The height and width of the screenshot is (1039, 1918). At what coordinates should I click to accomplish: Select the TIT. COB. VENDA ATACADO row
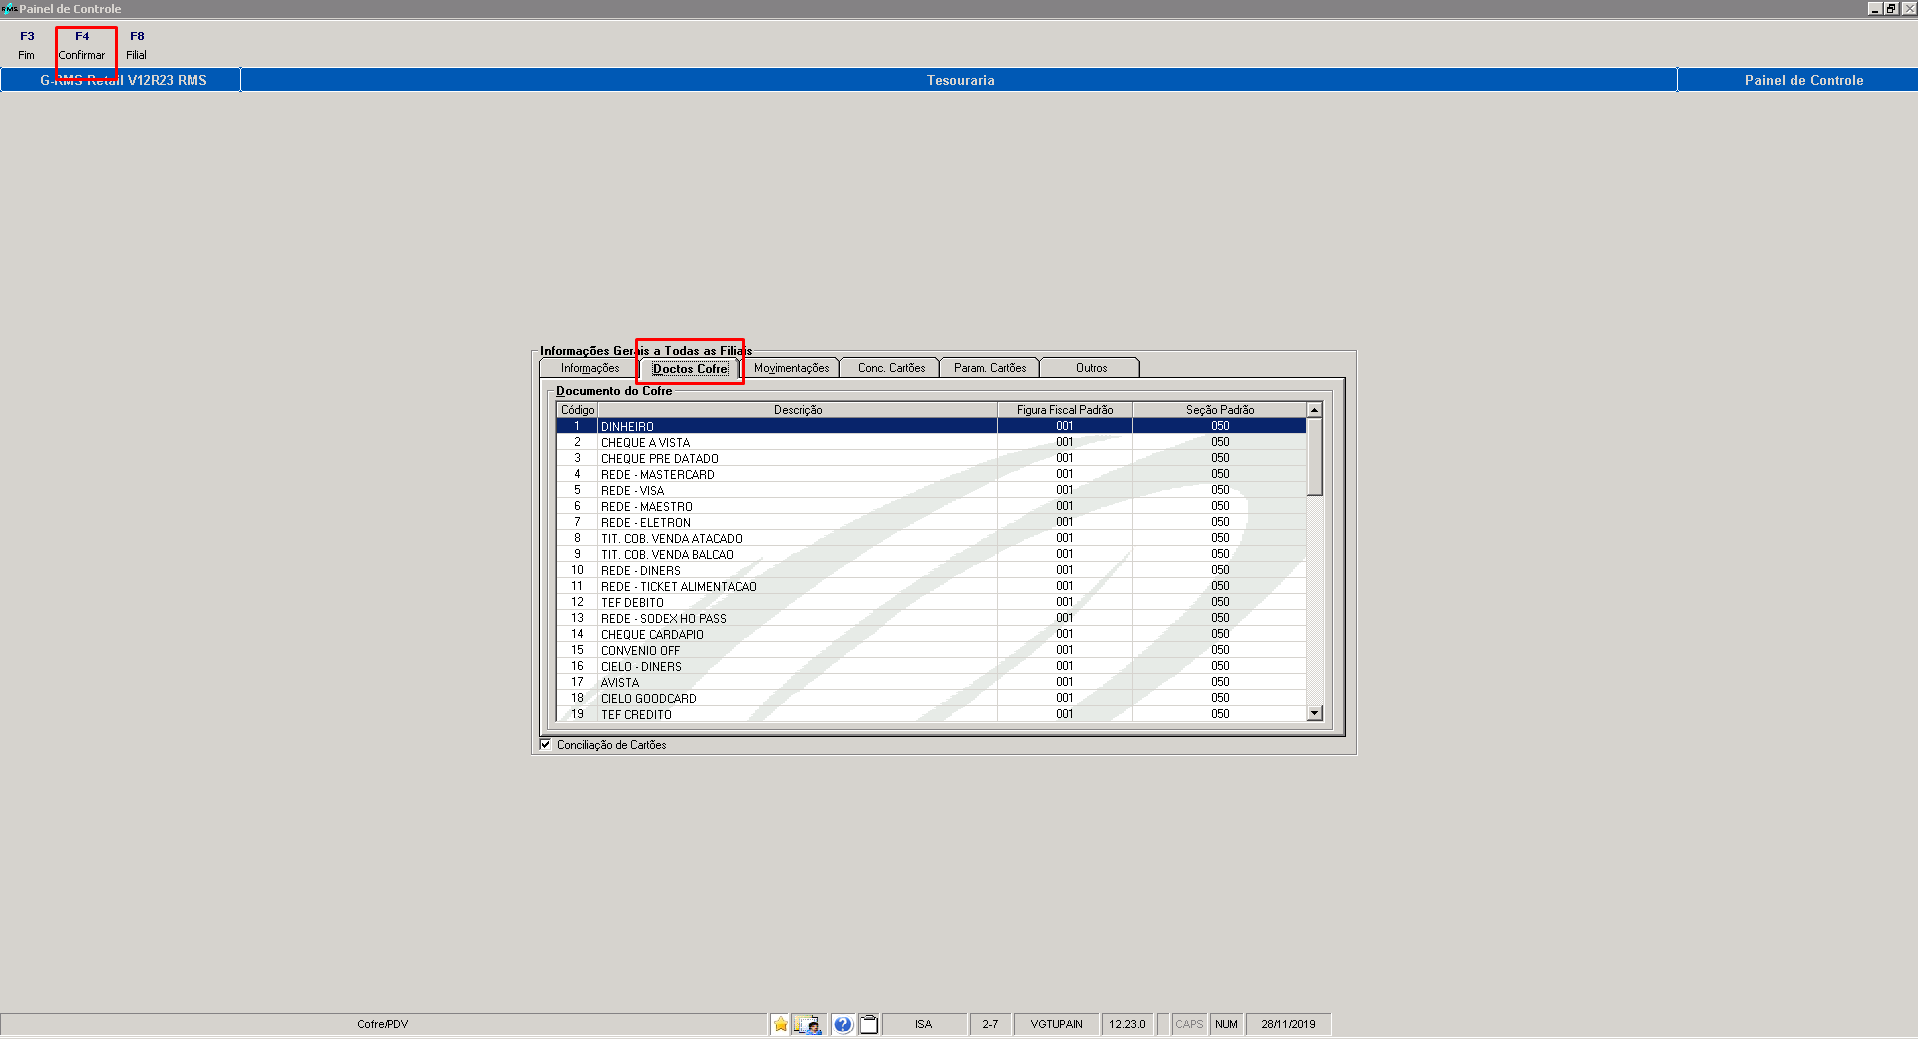(931, 538)
